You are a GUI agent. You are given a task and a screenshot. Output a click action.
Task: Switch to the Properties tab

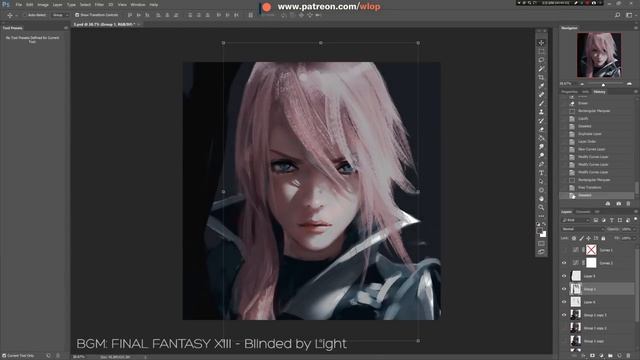pos(569,92)
